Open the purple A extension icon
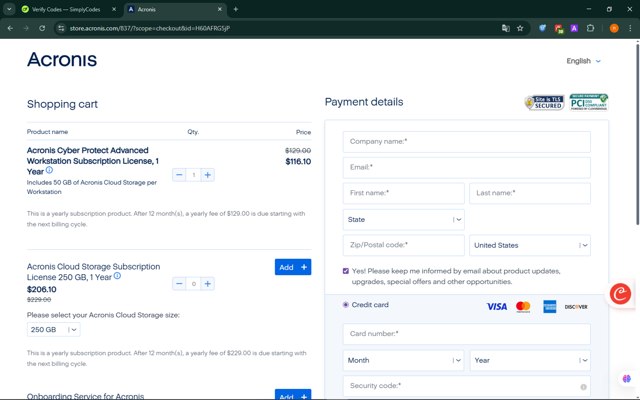The width and height of the screenshot is (640, 400). pyautogui.click(x=574, y=28)
